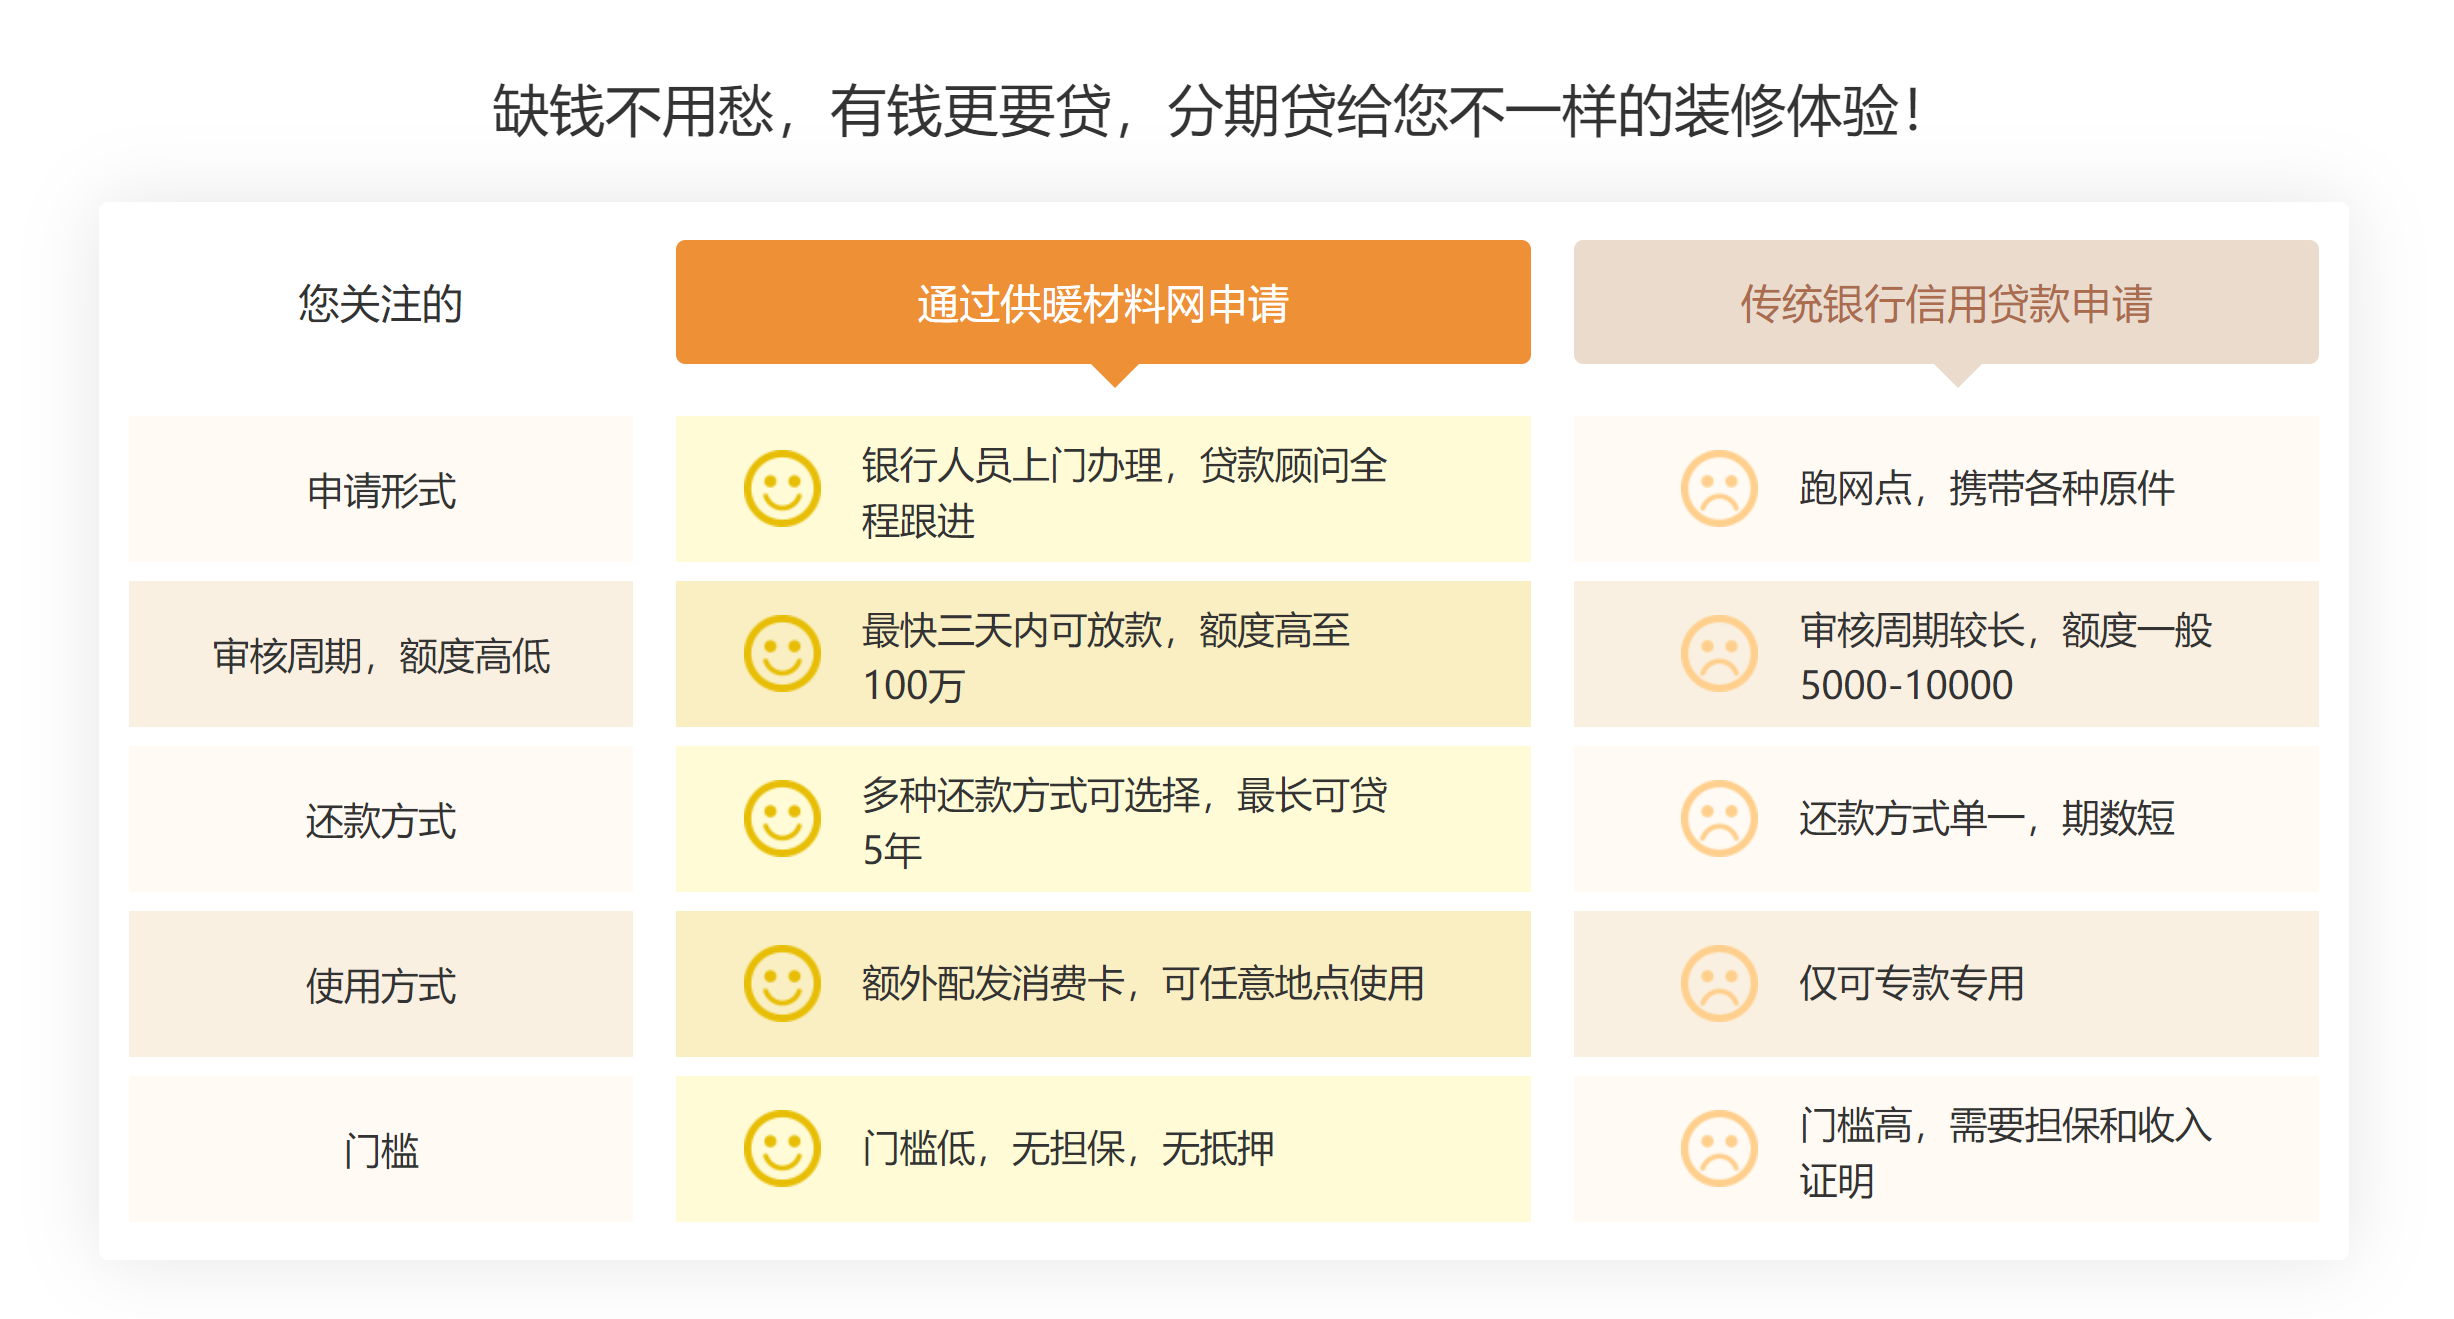Click the sad face beside 仅可专款专用

pyautogui.click(x=1719, y=983)
